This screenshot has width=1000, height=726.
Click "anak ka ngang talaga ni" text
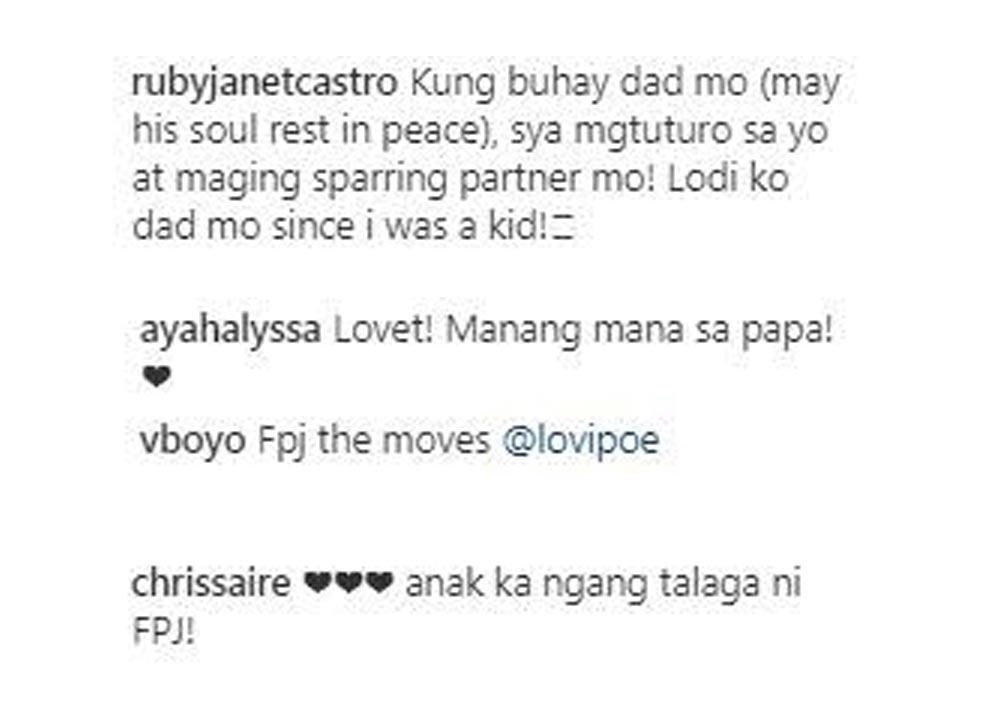click(x=603, y=584)
